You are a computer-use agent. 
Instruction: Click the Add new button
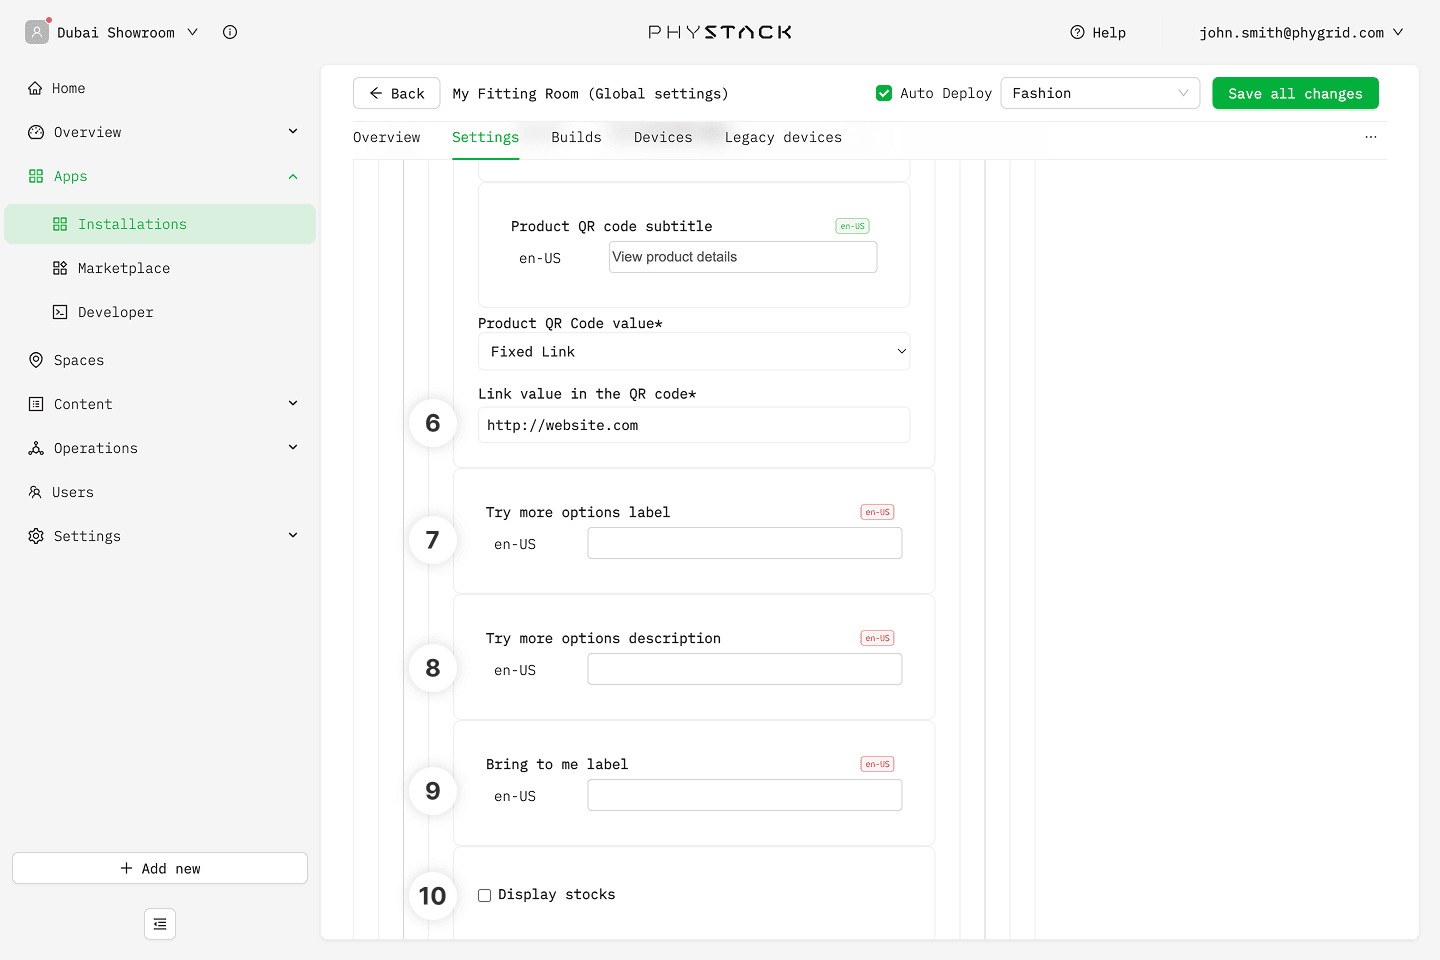click(x=160, y=868)
